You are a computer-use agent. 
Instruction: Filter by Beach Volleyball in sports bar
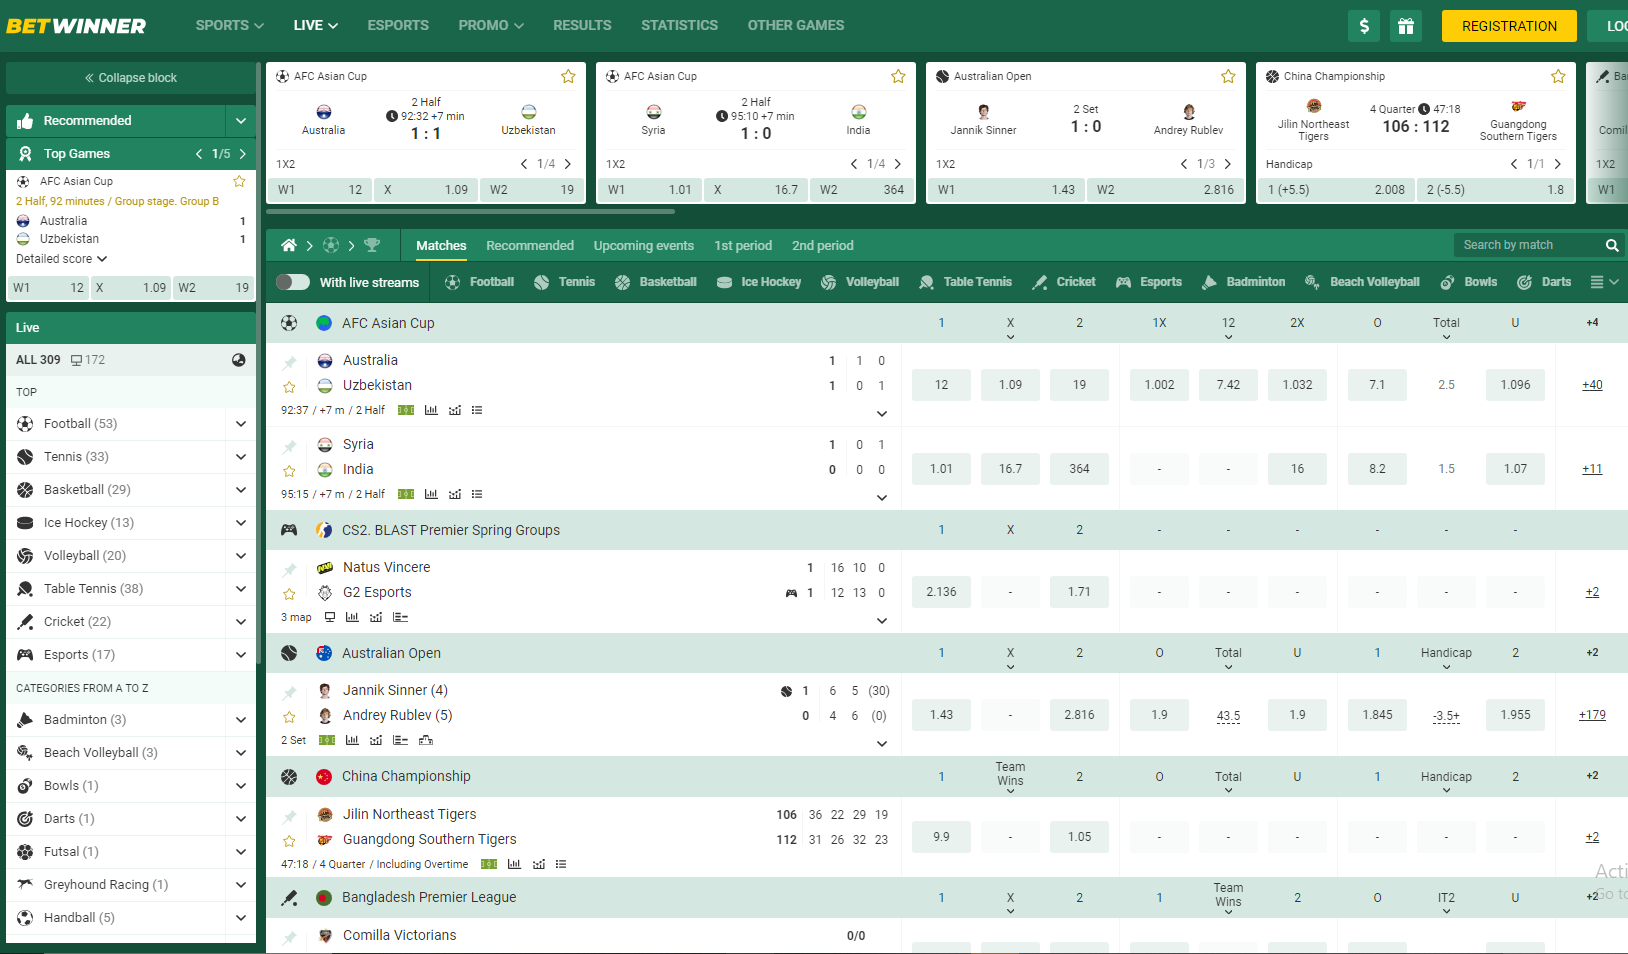[1362, 282]
